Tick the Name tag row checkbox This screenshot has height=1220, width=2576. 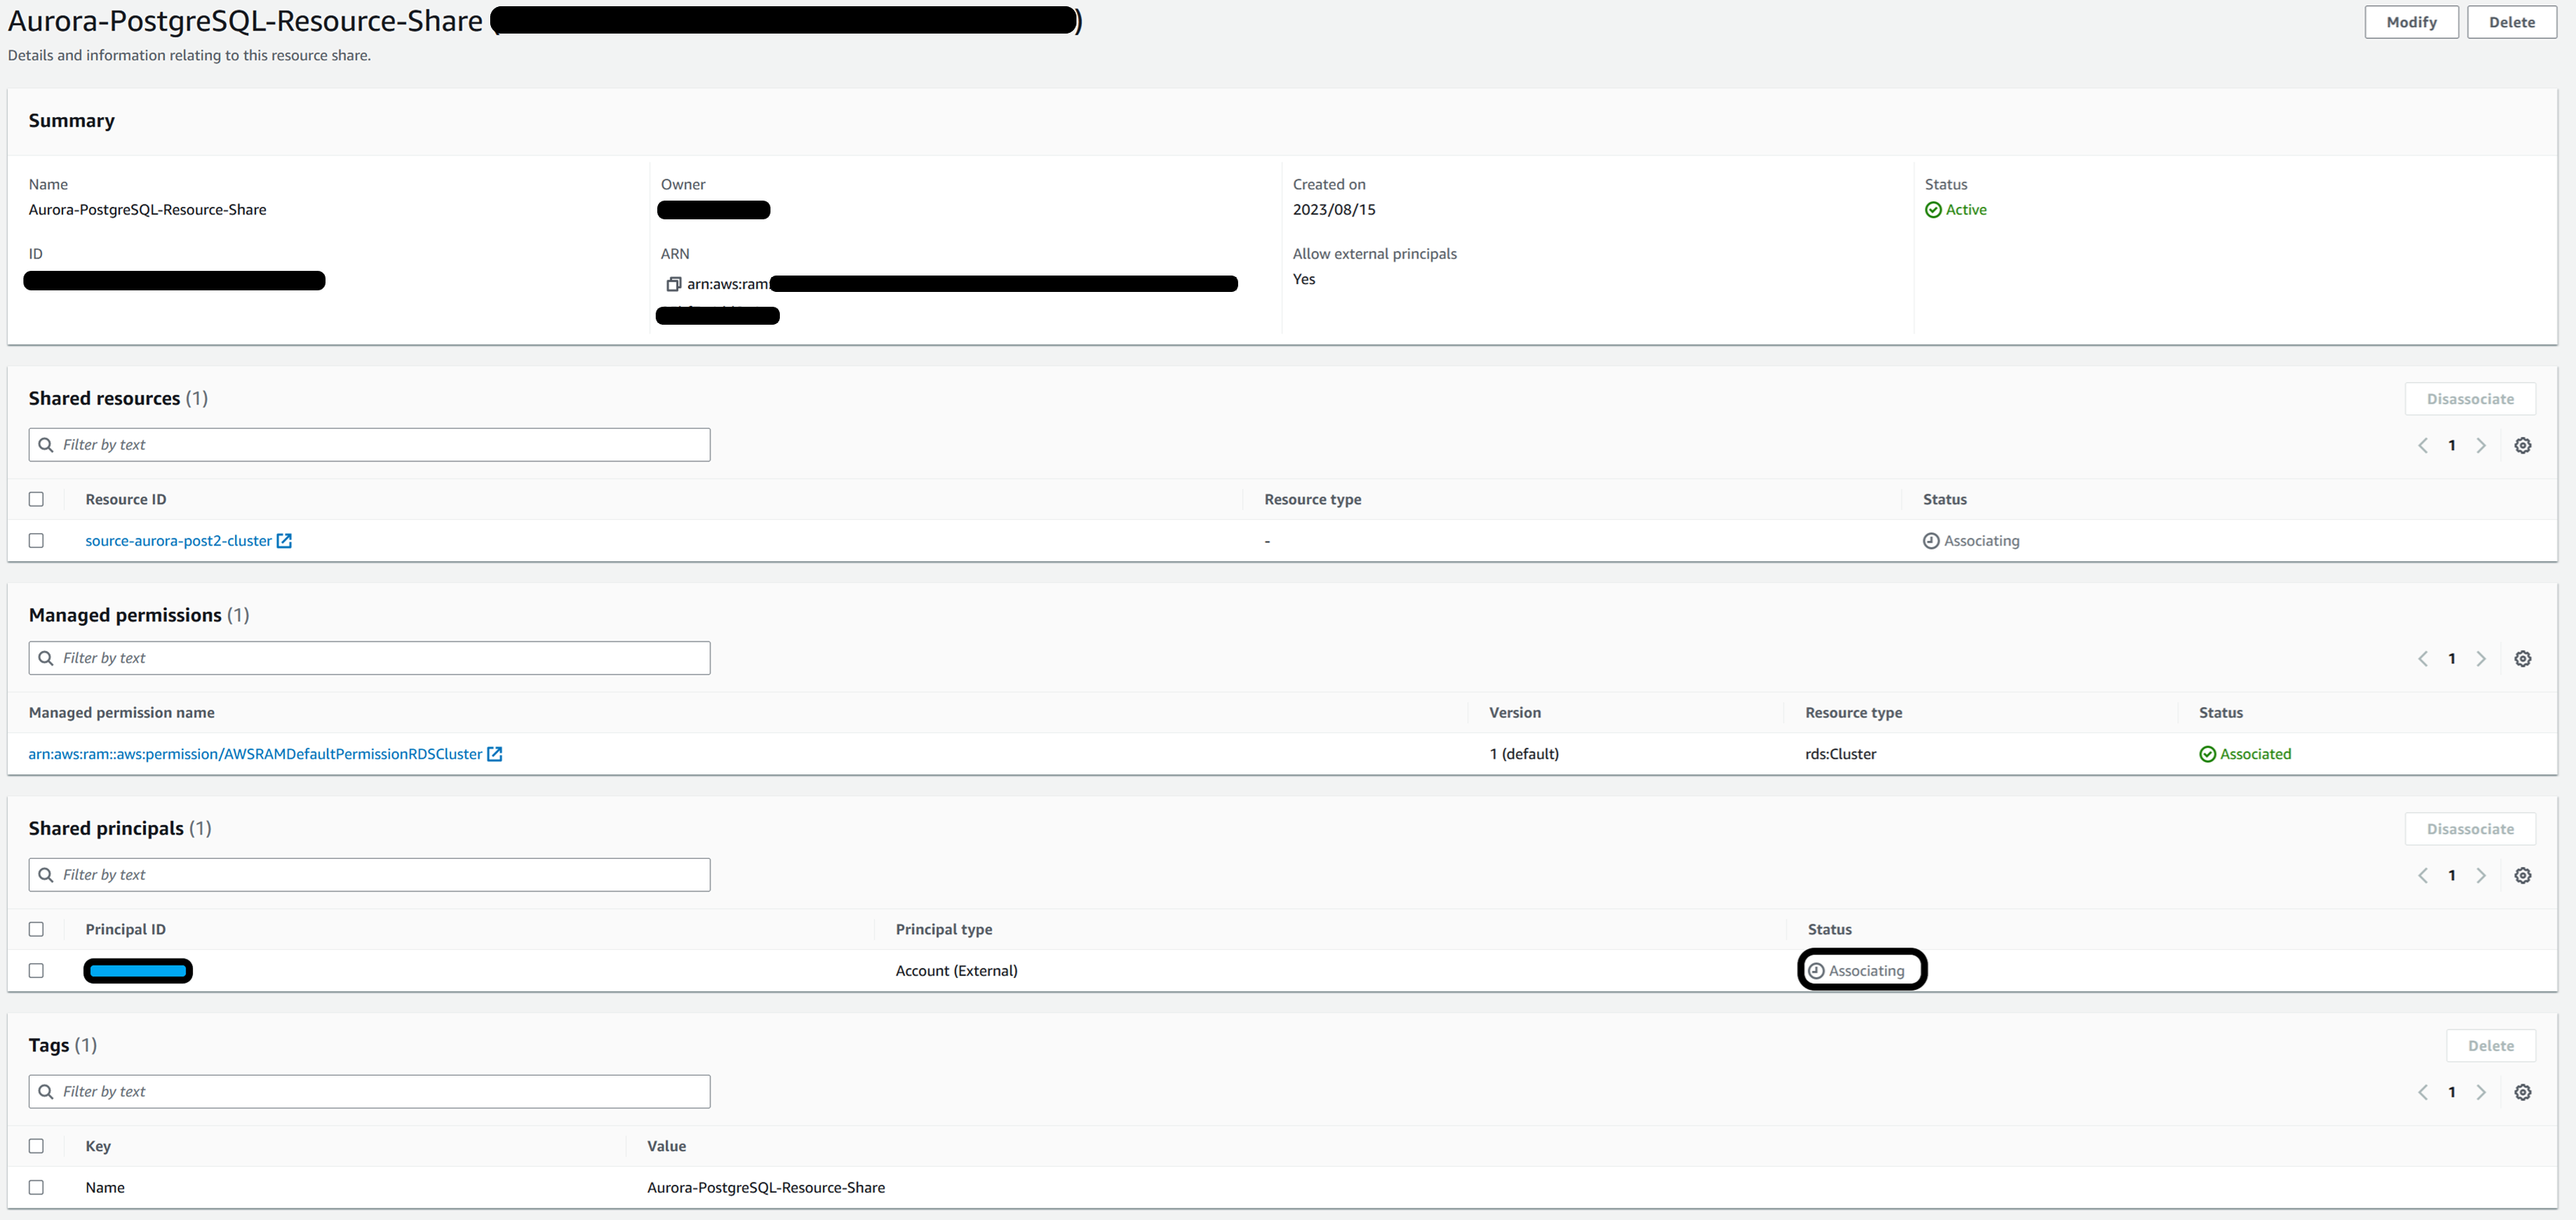(x=36, y=1187)
